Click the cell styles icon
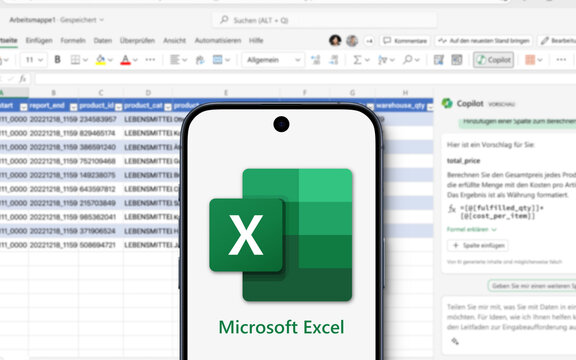Viewport: 576px width, 360px height. pos(457,60)
